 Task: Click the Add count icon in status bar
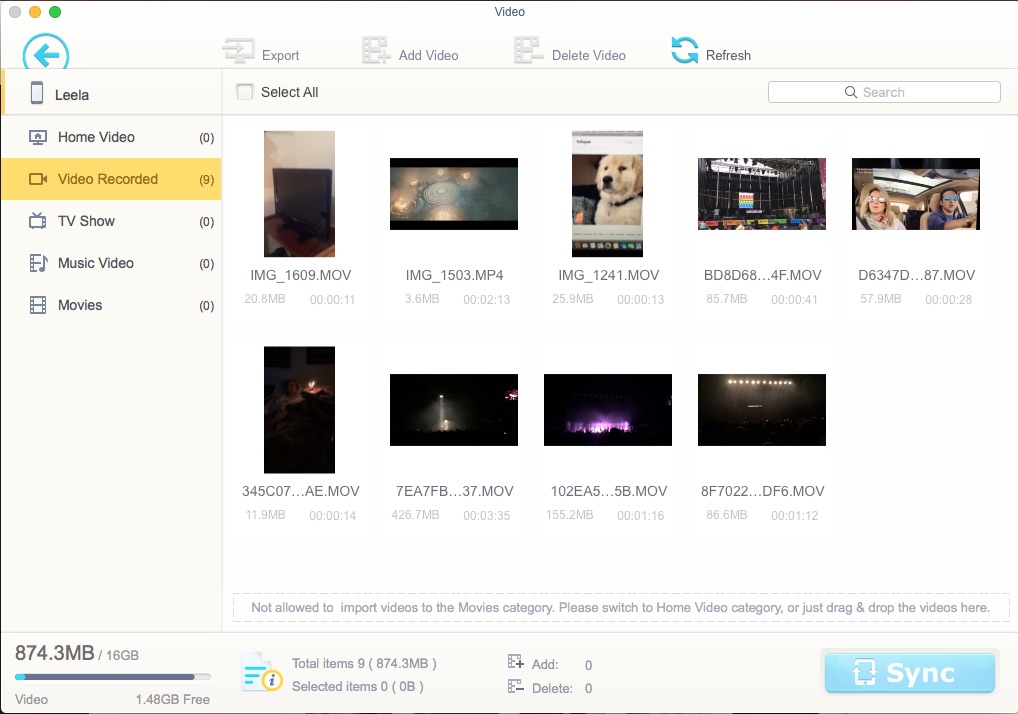(x=515, y=662)
